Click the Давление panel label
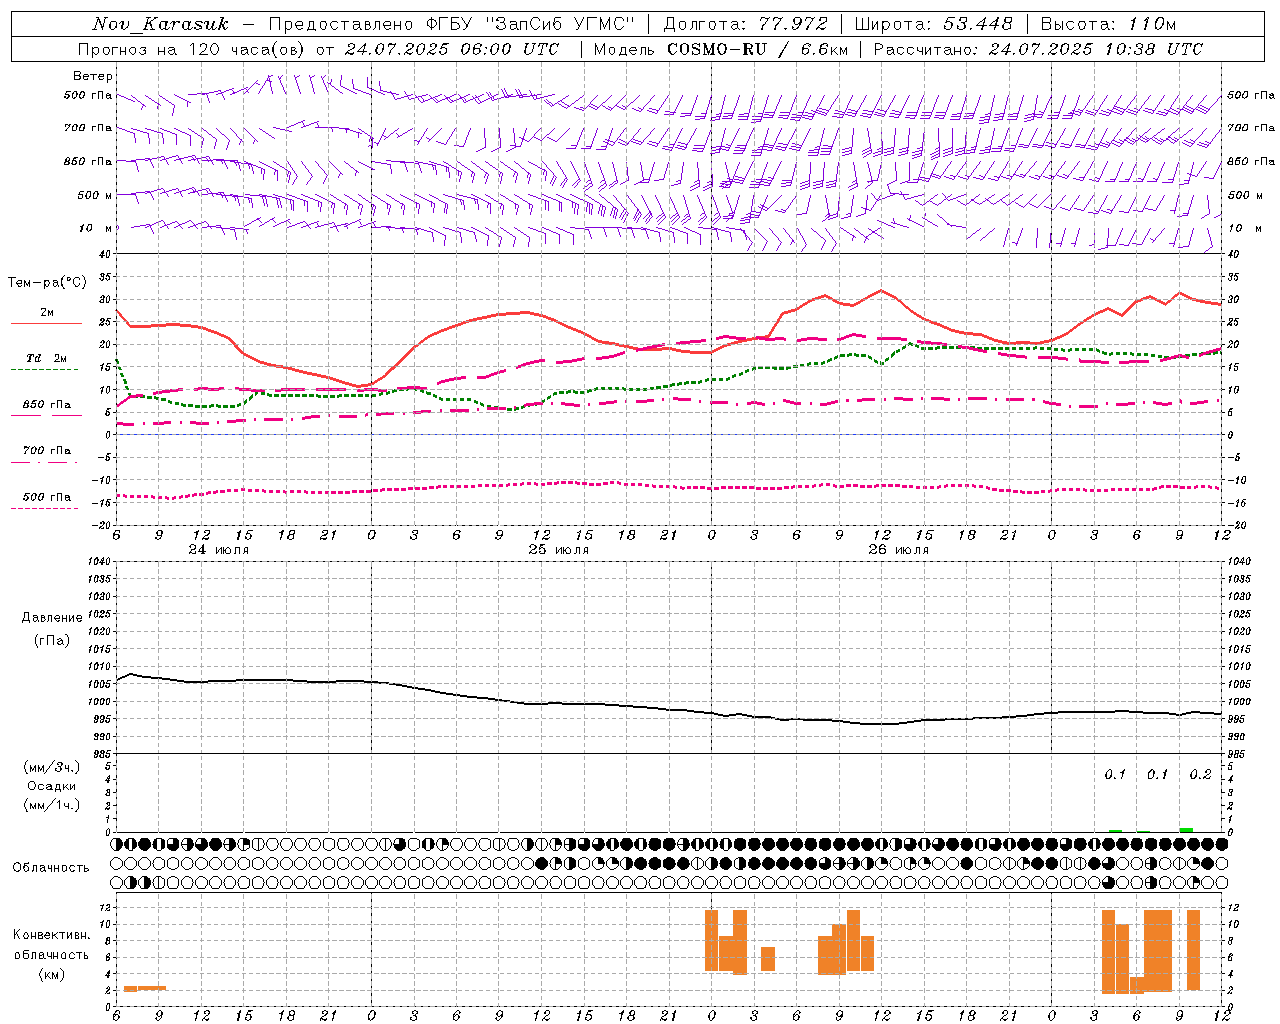The height and width of the screenshot is (1024, 1280). (52, 618)
